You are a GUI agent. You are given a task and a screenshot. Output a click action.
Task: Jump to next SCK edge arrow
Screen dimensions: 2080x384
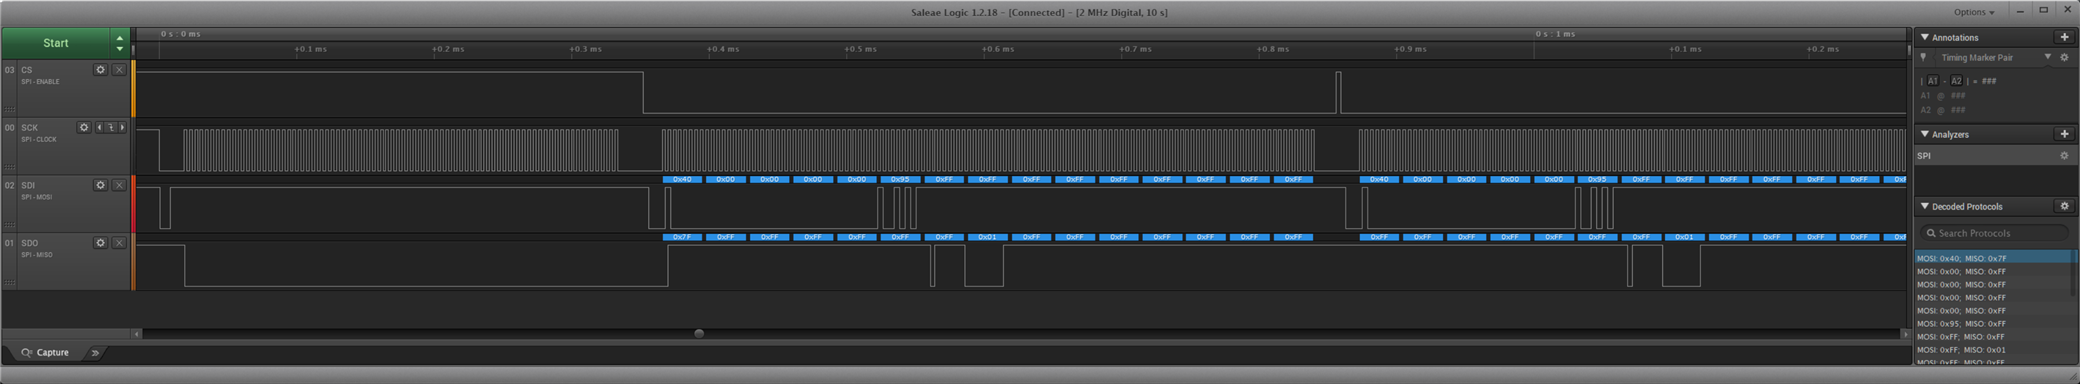(x=123, y=128)
